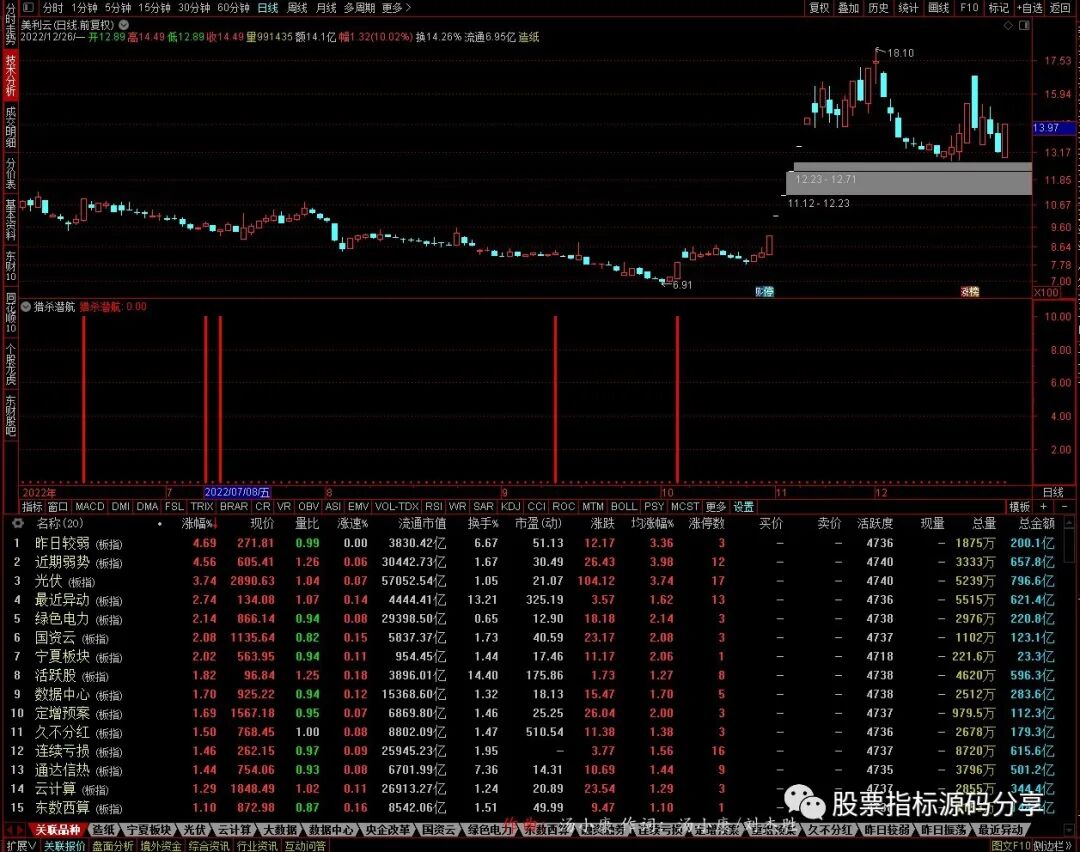Switch to 15分钟 period

tap(154, 8)
